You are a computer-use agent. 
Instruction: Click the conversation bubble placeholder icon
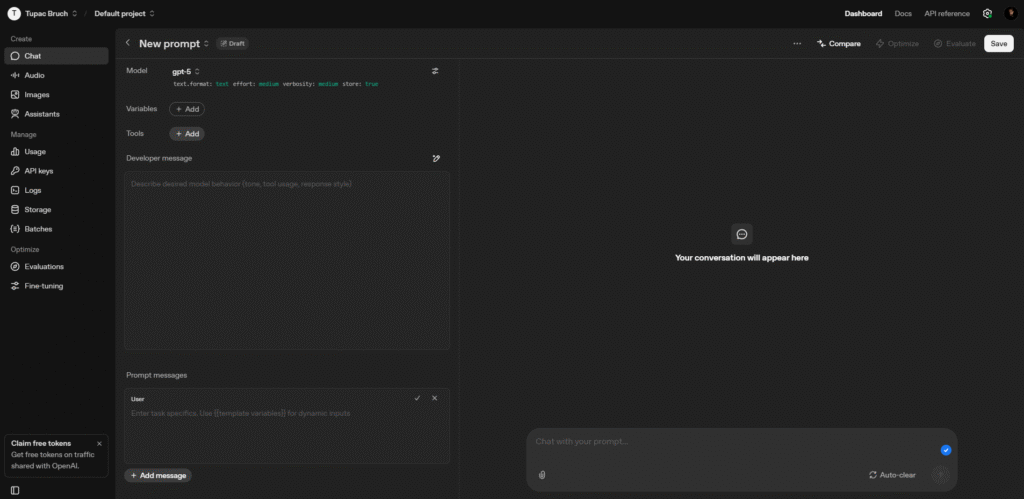[742, 234]
